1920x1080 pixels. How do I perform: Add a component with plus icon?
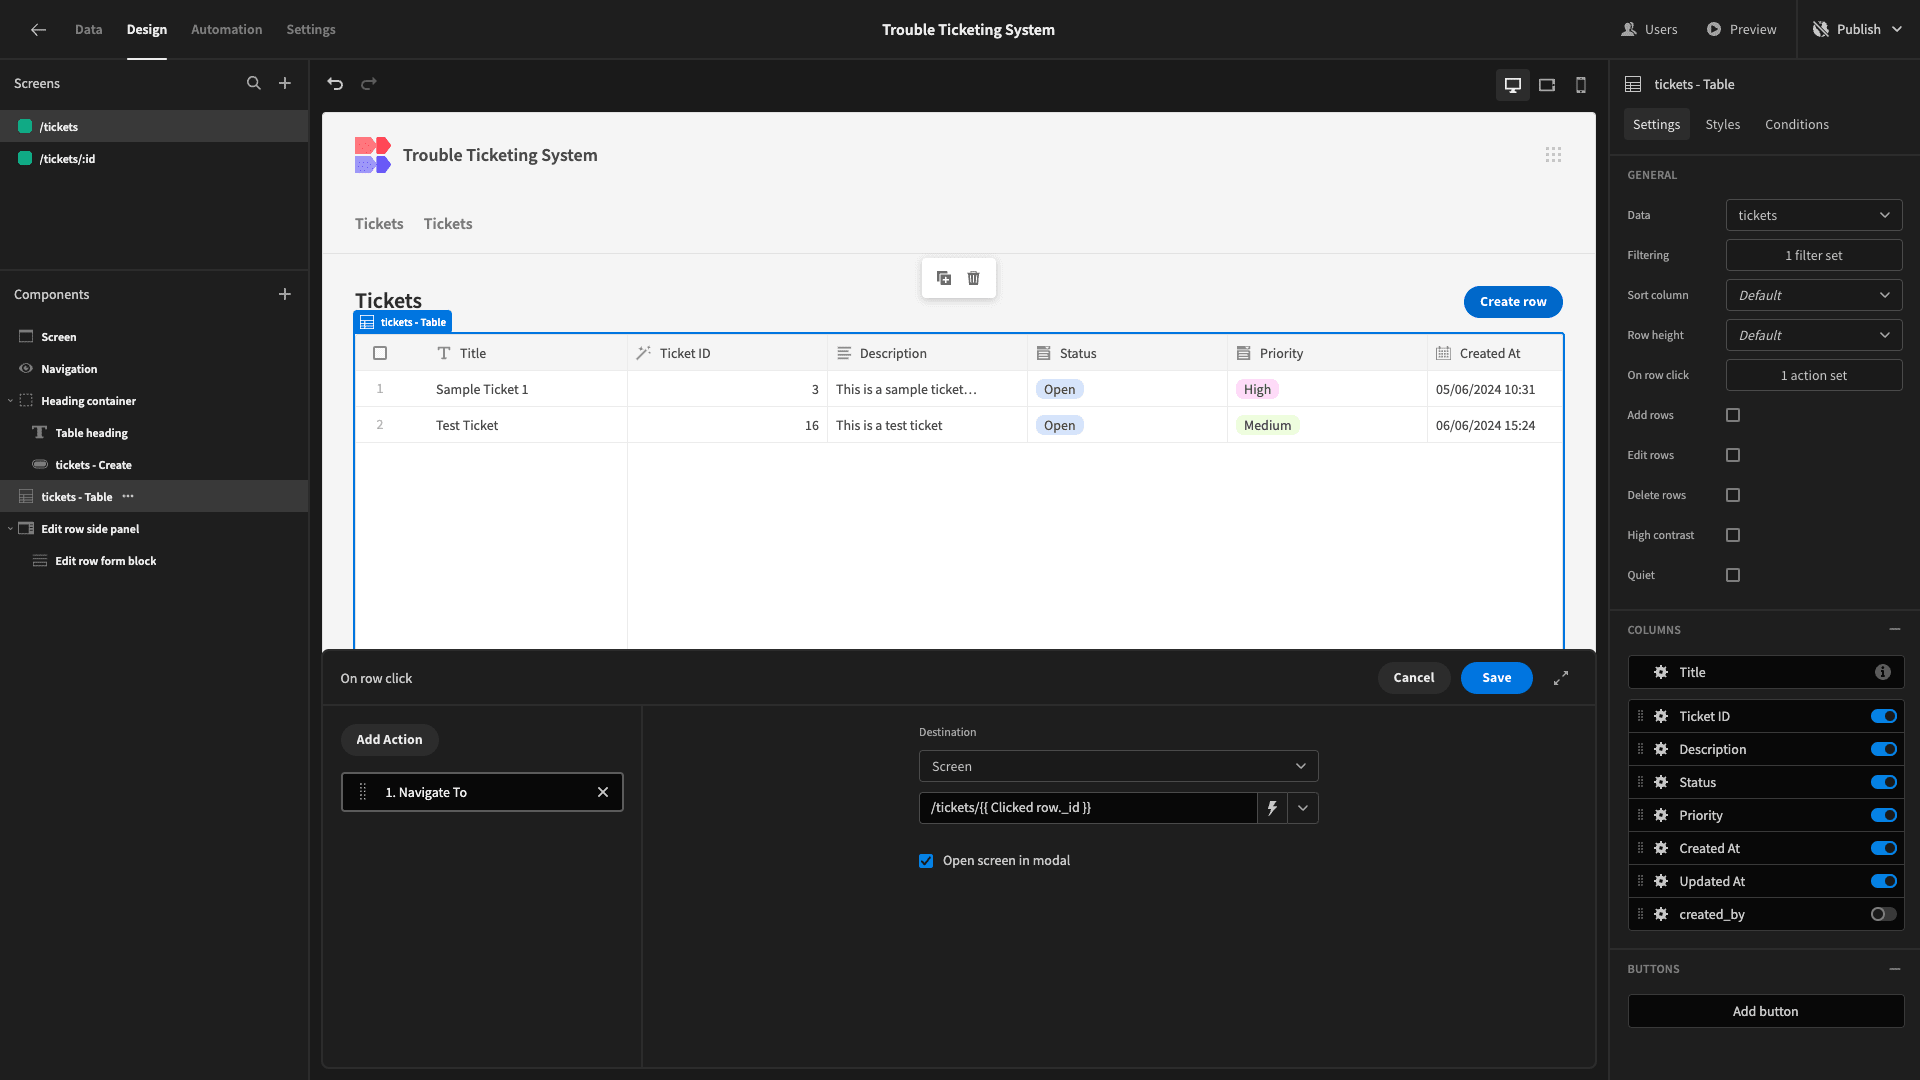coord(285,294)
